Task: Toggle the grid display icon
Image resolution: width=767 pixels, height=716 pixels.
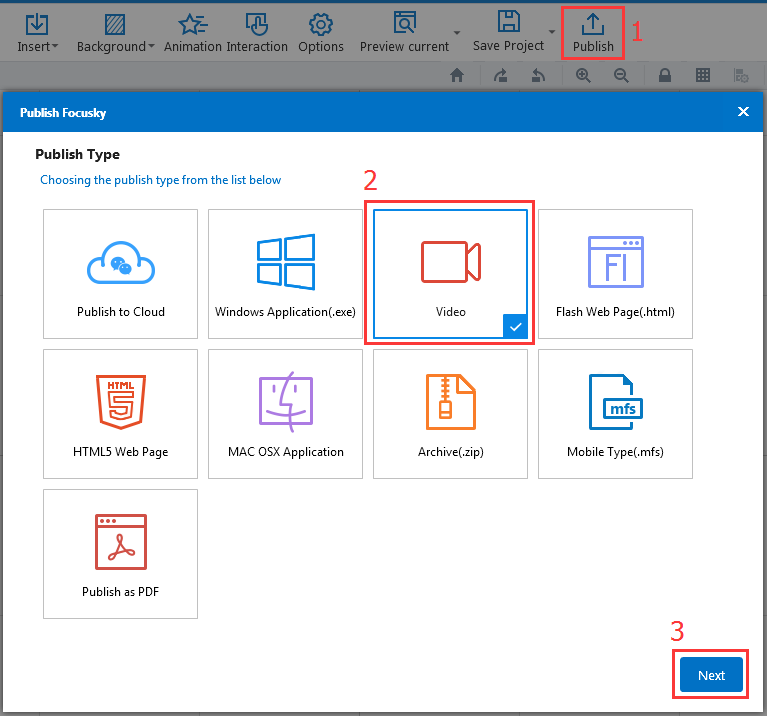Action: coord(703,75)
